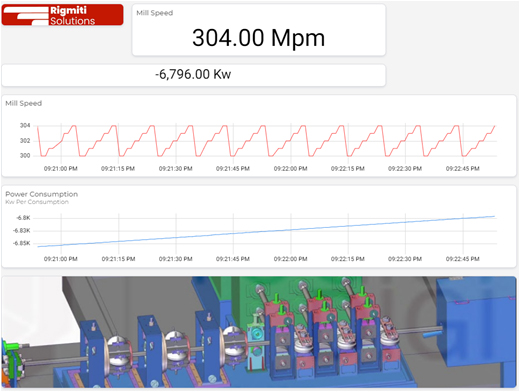
Task: Click the 304 axis label on Mill Speed chart
Action: pyautogui.click(x=25, y=126)
